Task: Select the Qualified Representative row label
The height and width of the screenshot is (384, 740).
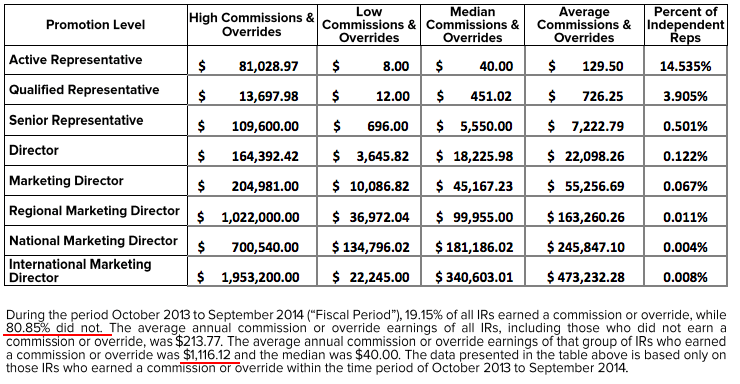Action: [84, 90]
